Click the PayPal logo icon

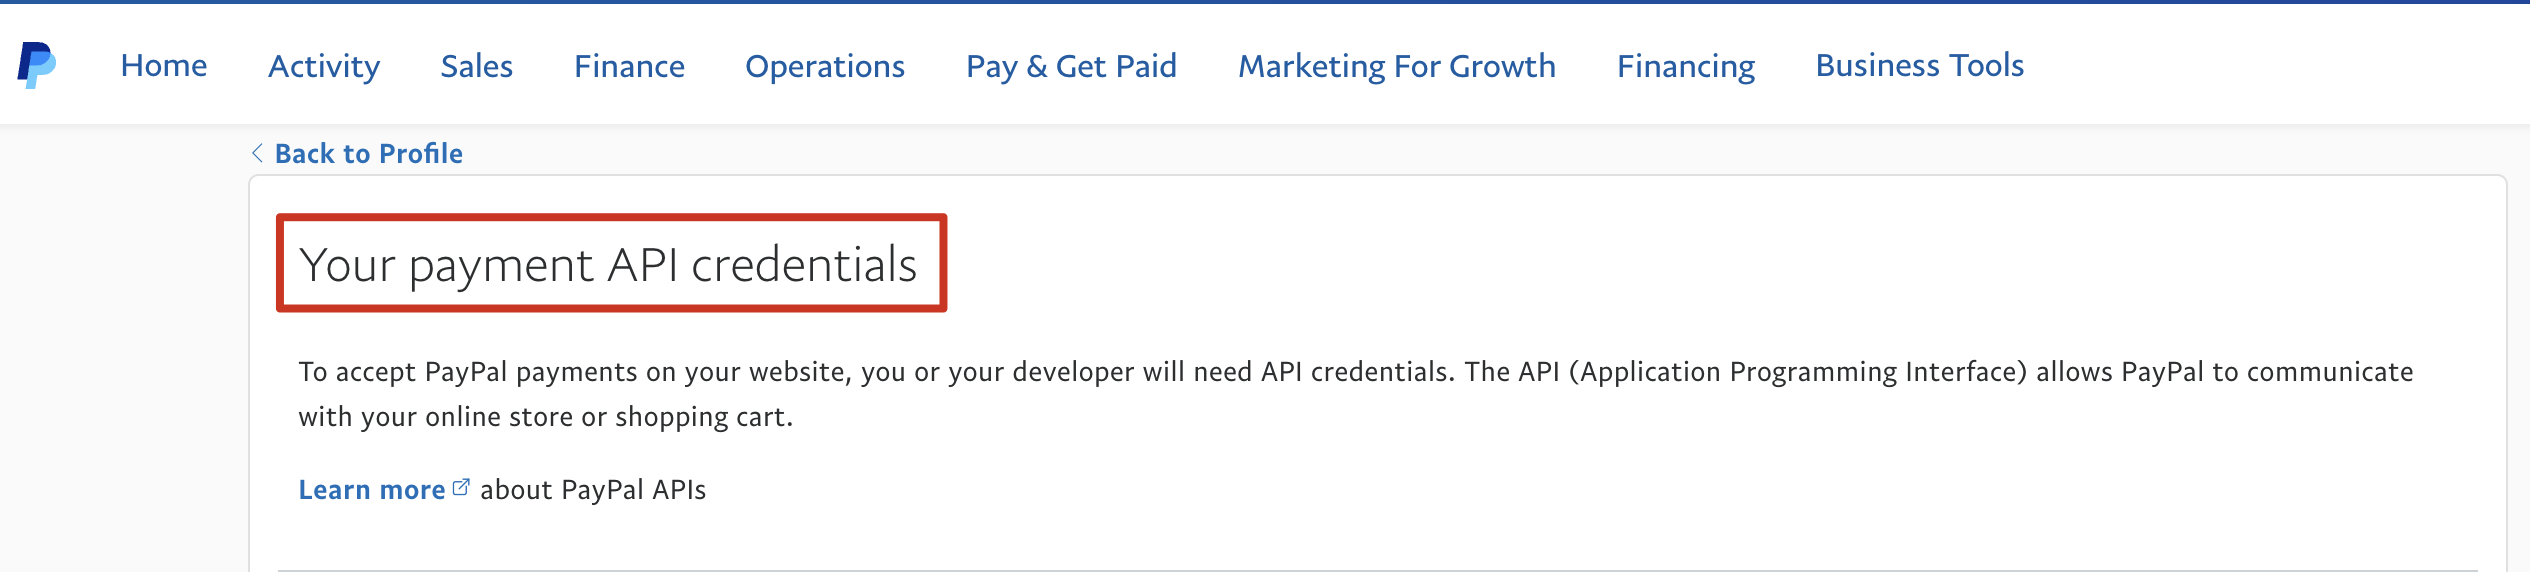coord(37,65)
